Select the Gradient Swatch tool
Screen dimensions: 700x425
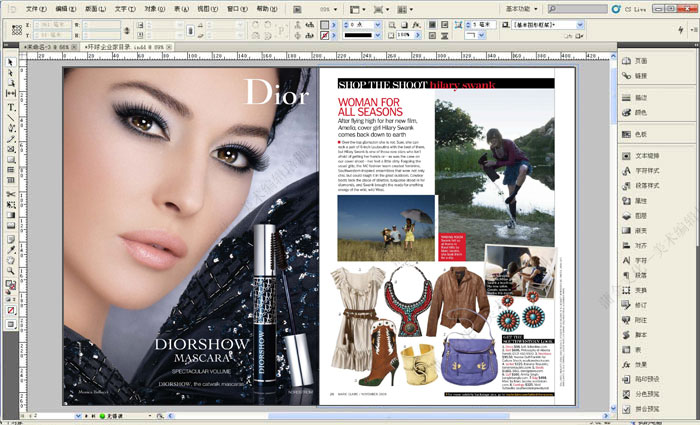(x=11, y=215)
